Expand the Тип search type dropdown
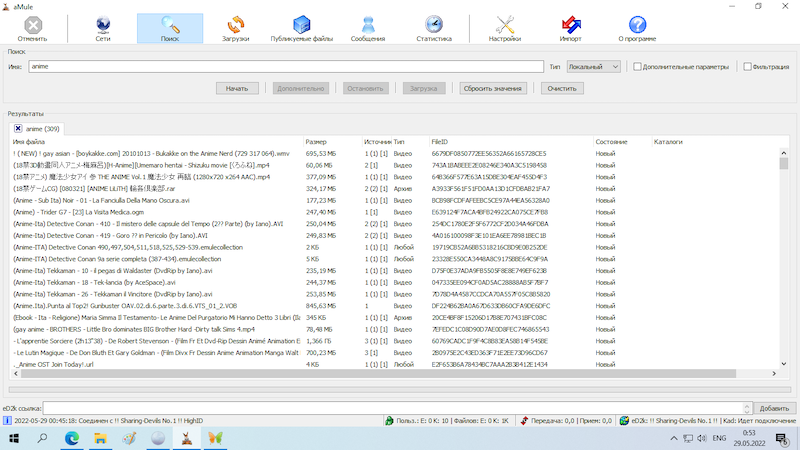The image size is (800, 450). tap(593, 67)
